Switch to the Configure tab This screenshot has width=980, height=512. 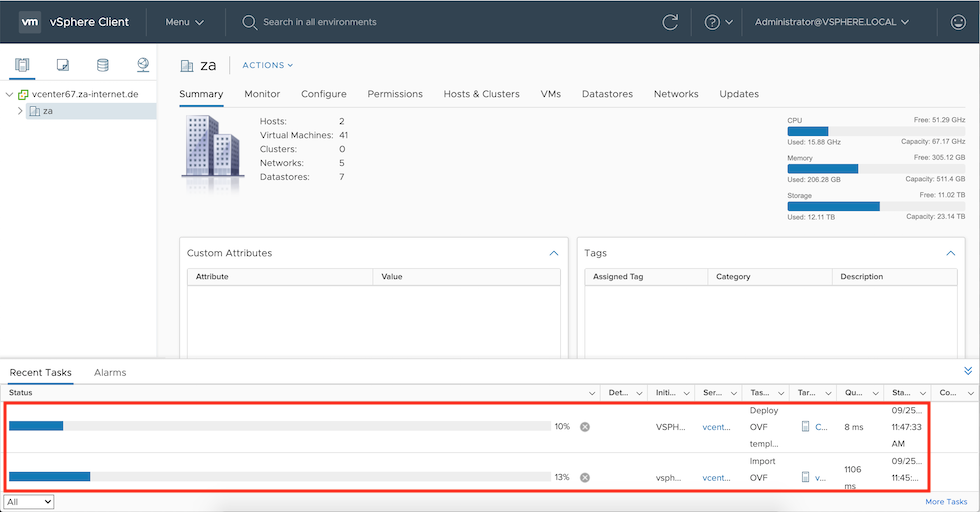tap(324, 94)
